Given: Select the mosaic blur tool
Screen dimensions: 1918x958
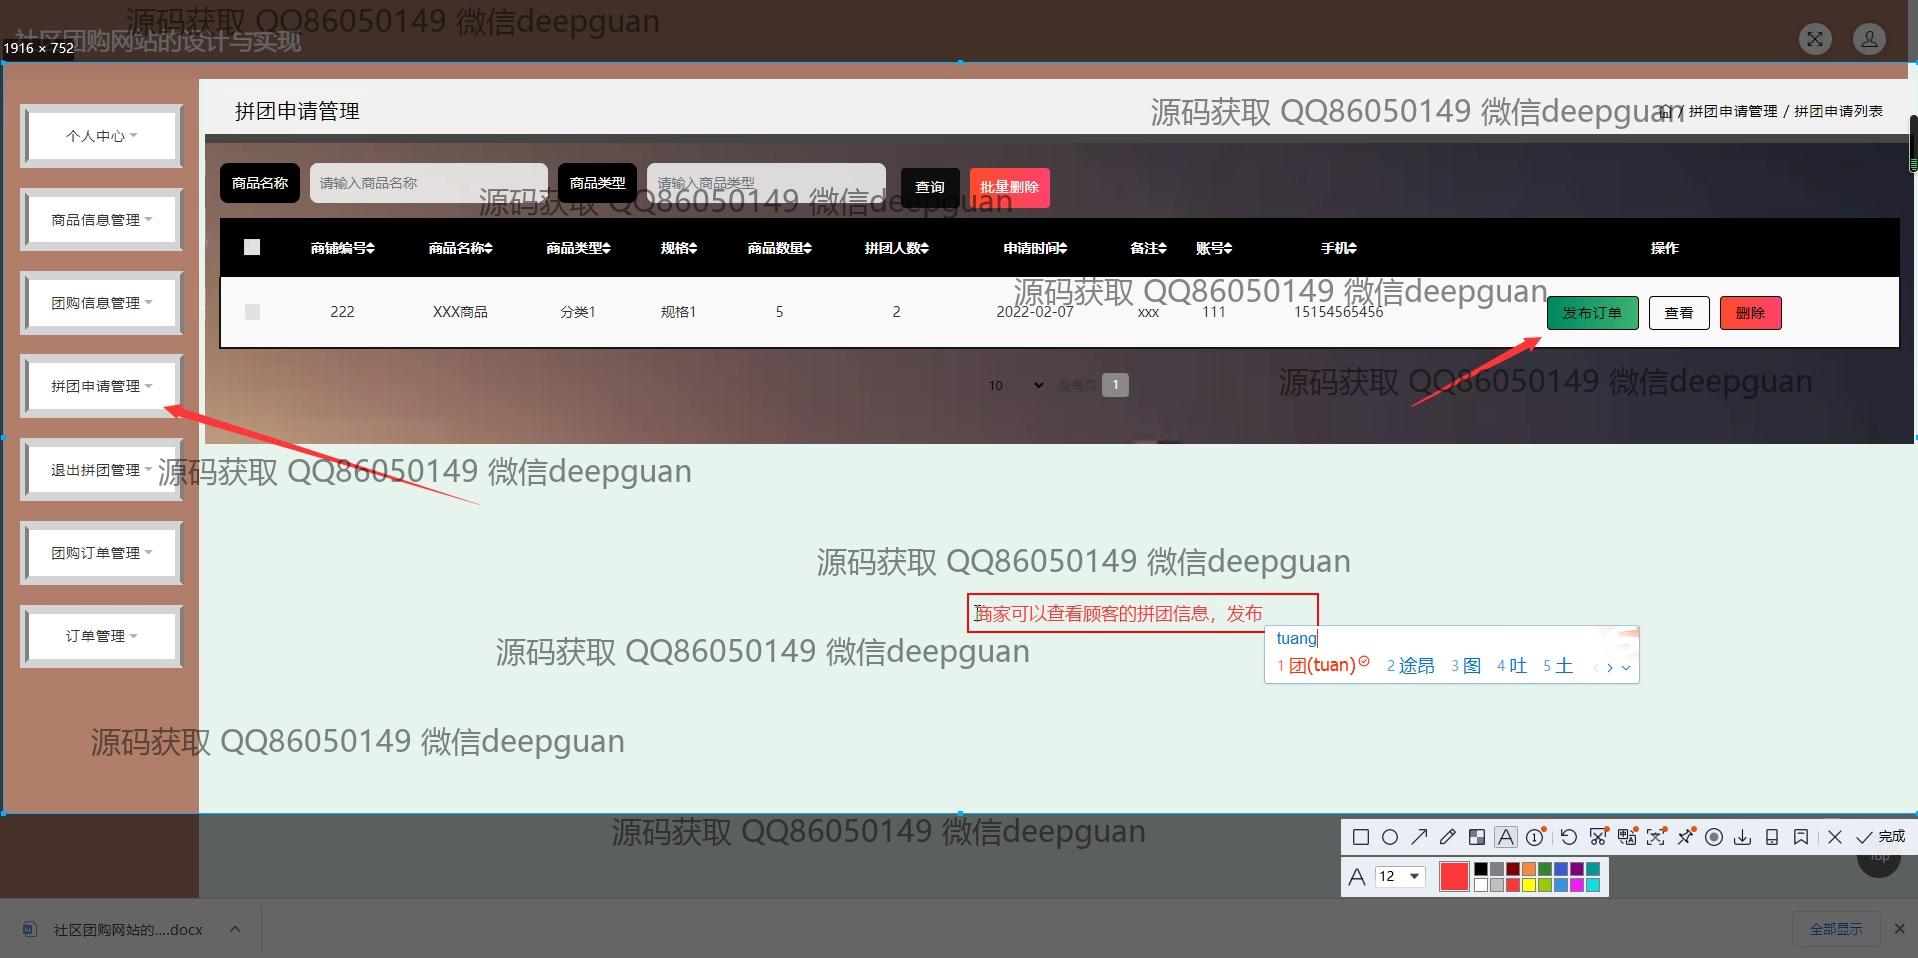Looking at the screenshot, I should tap(1477, 837).
